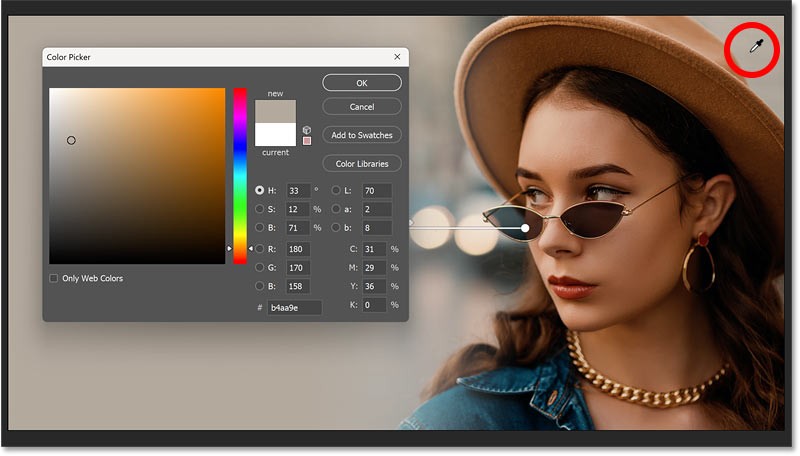The image size is (800, 456).
Task: Click the hex color field b4aa9e
Action: 294,307
